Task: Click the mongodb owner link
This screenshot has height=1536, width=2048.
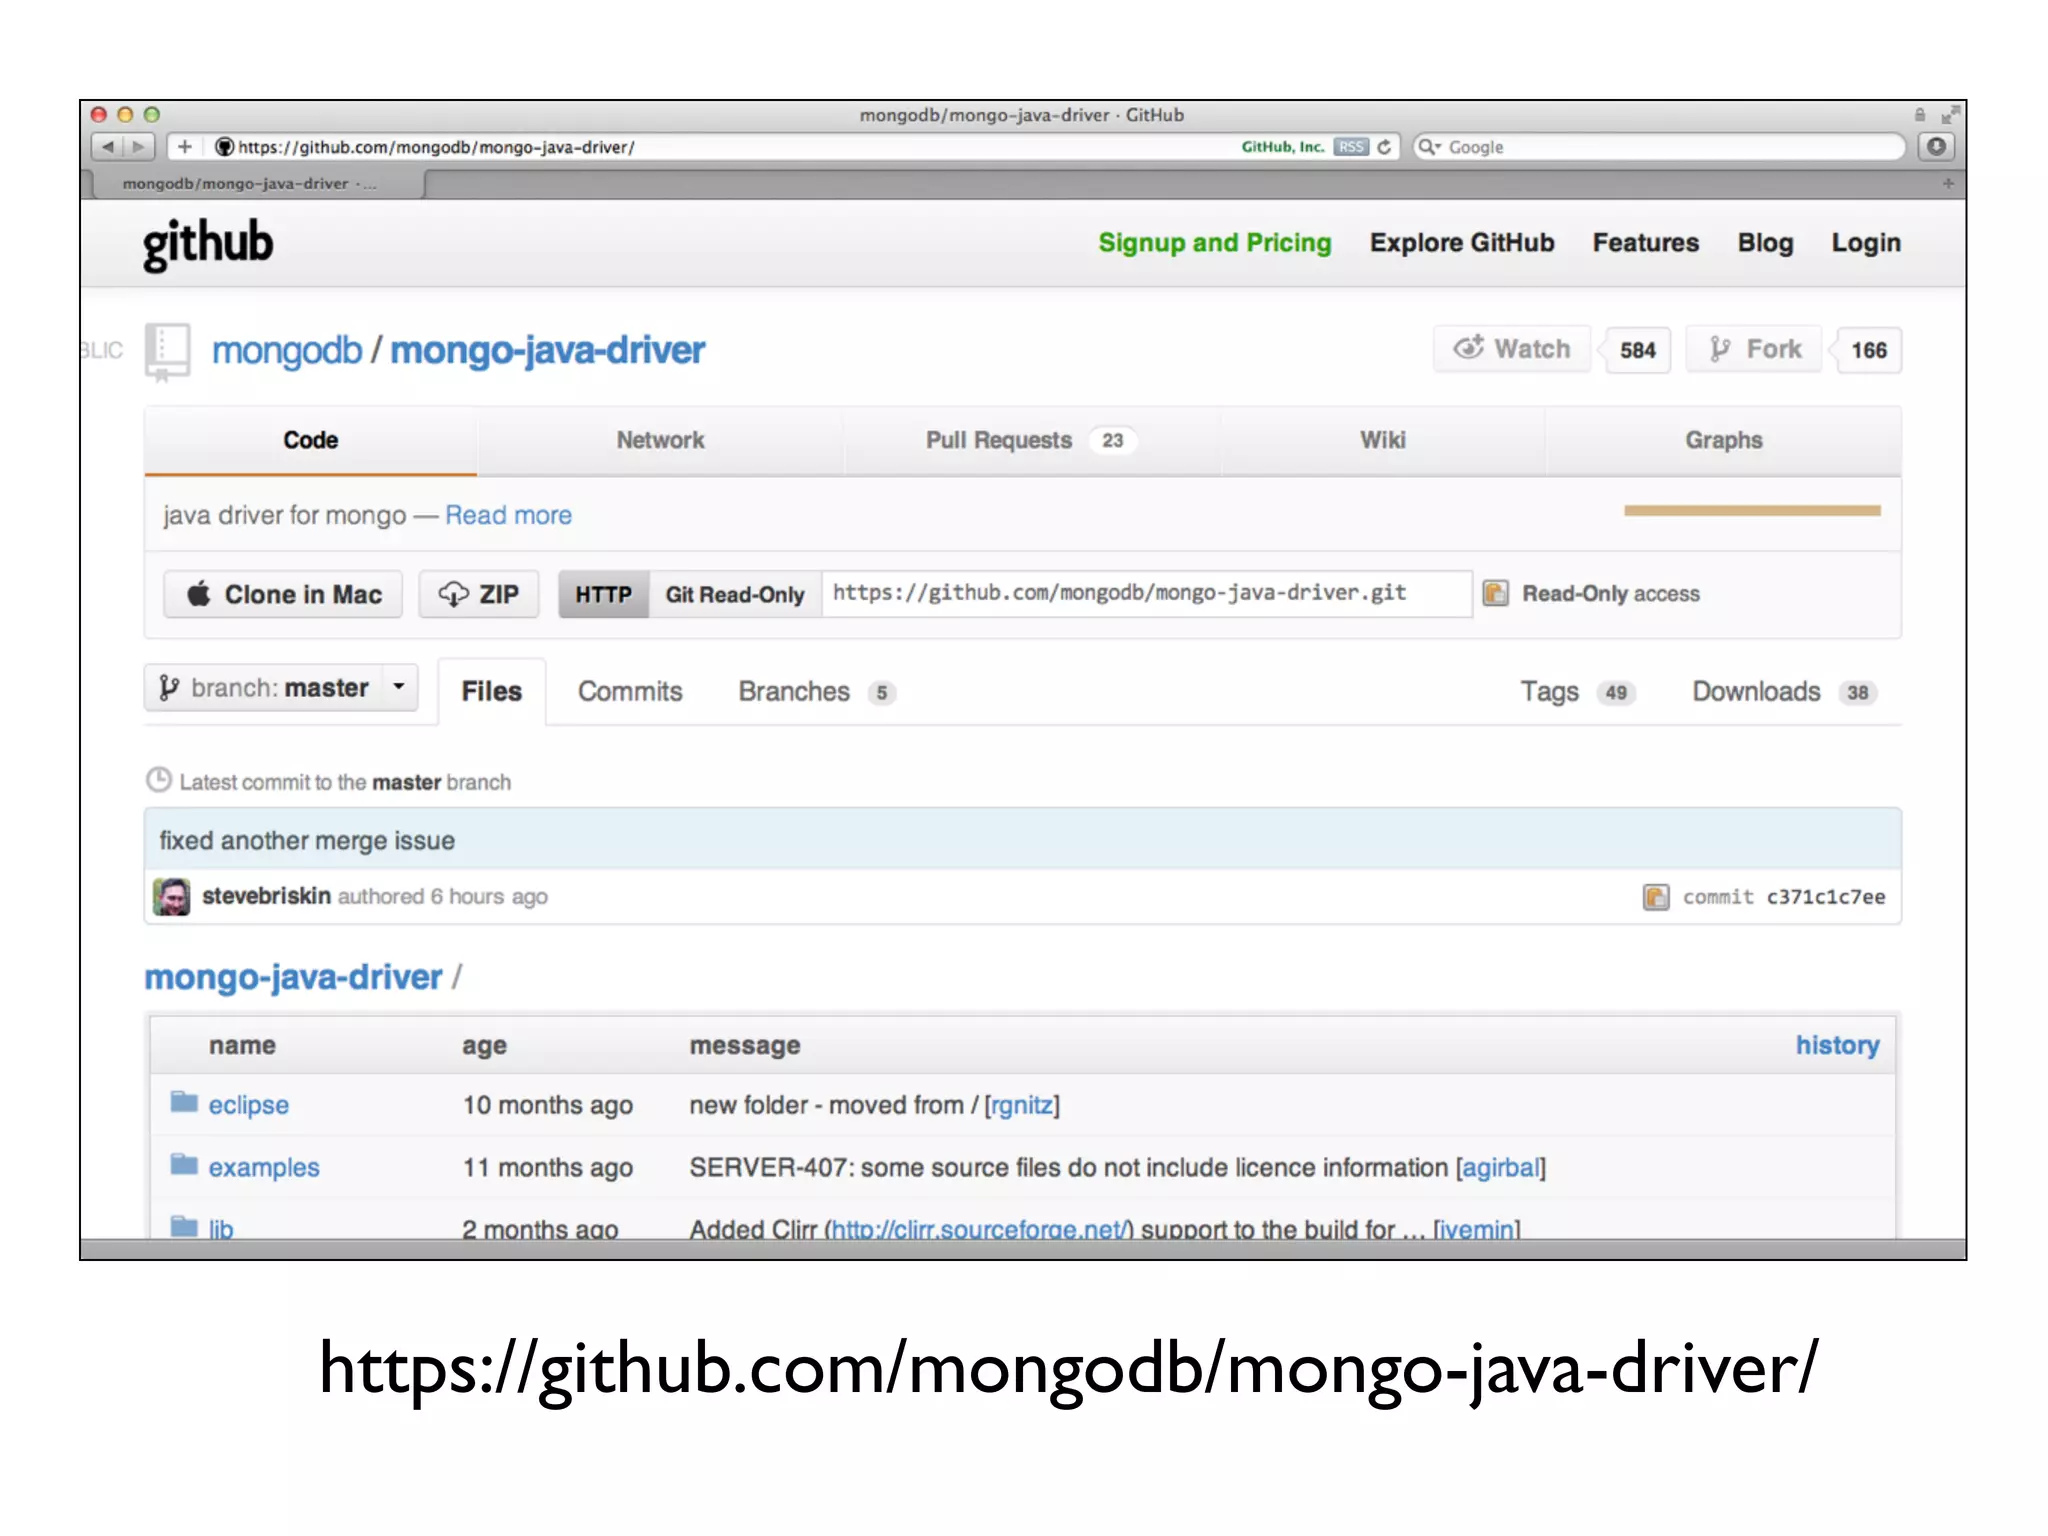Action: tap(287, 351)
